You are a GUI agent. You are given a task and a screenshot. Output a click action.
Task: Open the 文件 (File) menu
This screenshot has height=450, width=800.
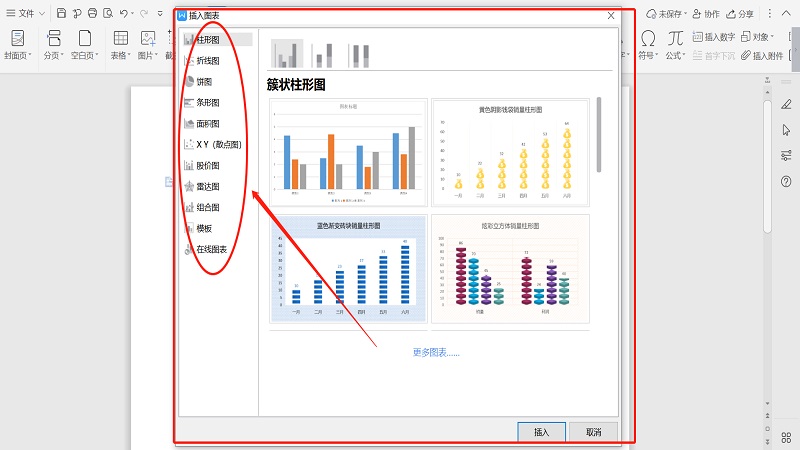26,14
